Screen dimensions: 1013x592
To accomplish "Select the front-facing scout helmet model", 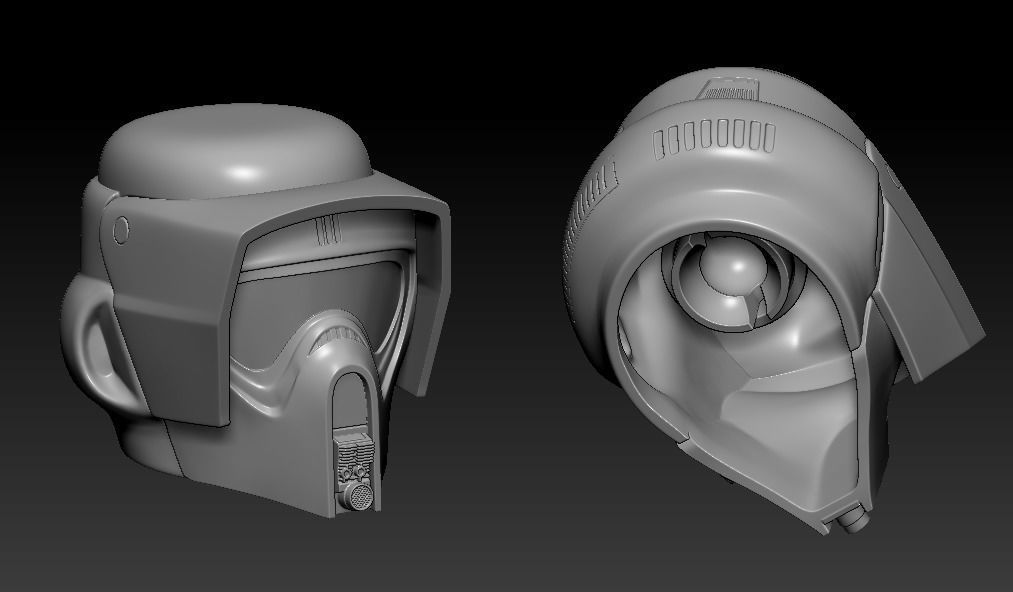I will tap(255, 310).
